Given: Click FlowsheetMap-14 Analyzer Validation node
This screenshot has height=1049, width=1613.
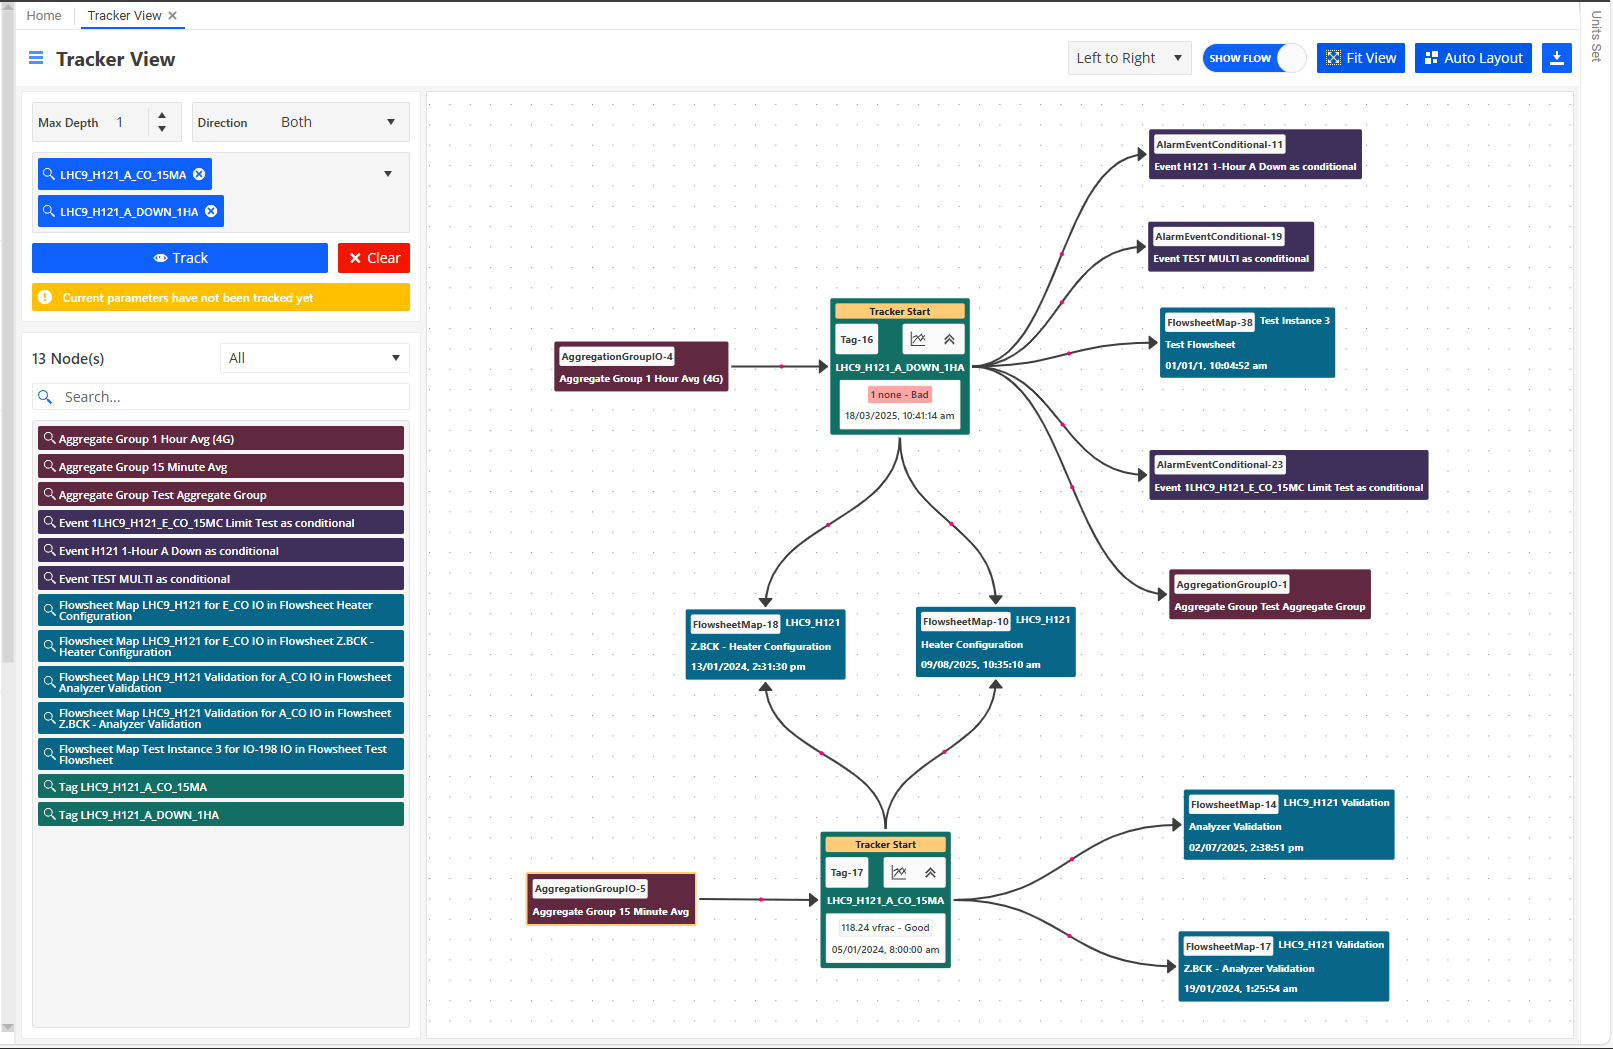Looking at the screenshot, I should [1289, 825].
